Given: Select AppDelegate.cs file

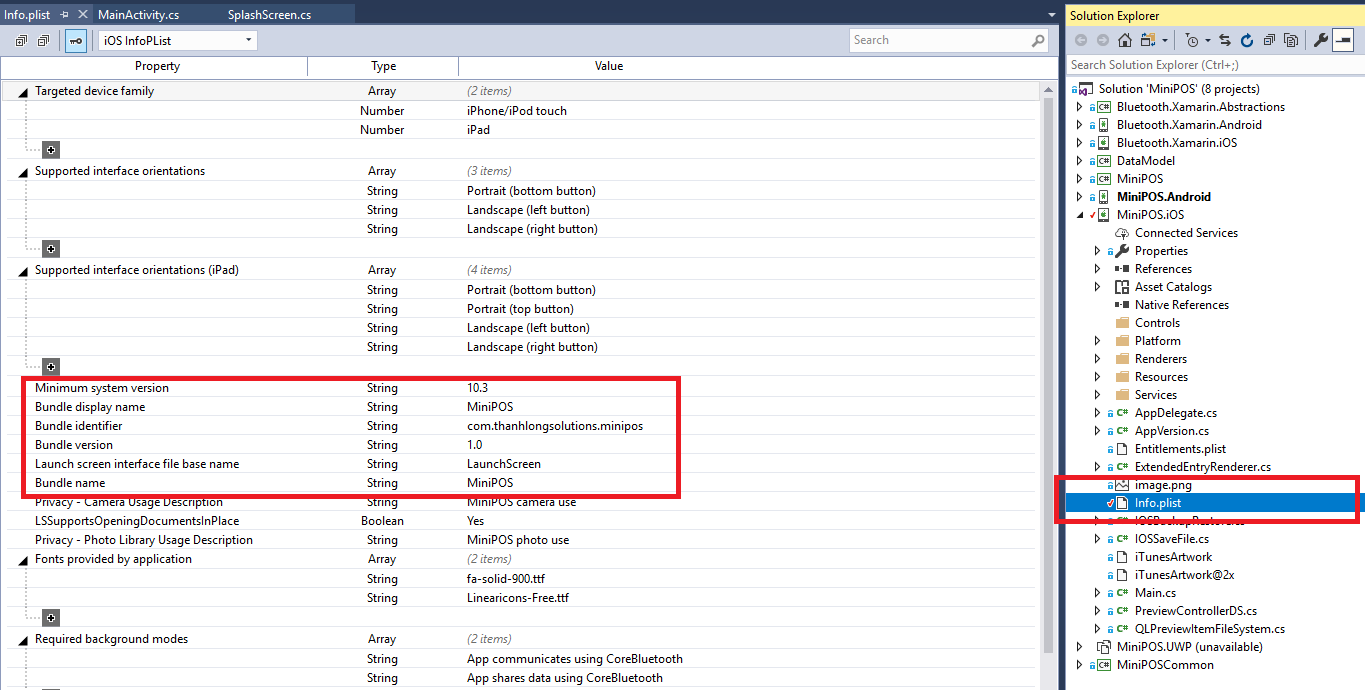Looking at the screenshot, I should 1175,413.
